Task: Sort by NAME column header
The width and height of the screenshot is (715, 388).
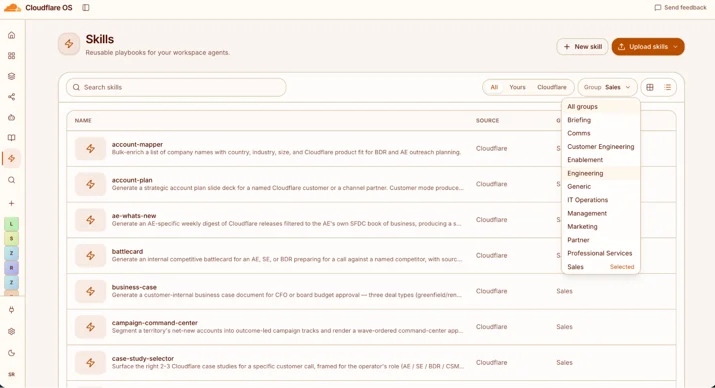Action: coord(83,120)
